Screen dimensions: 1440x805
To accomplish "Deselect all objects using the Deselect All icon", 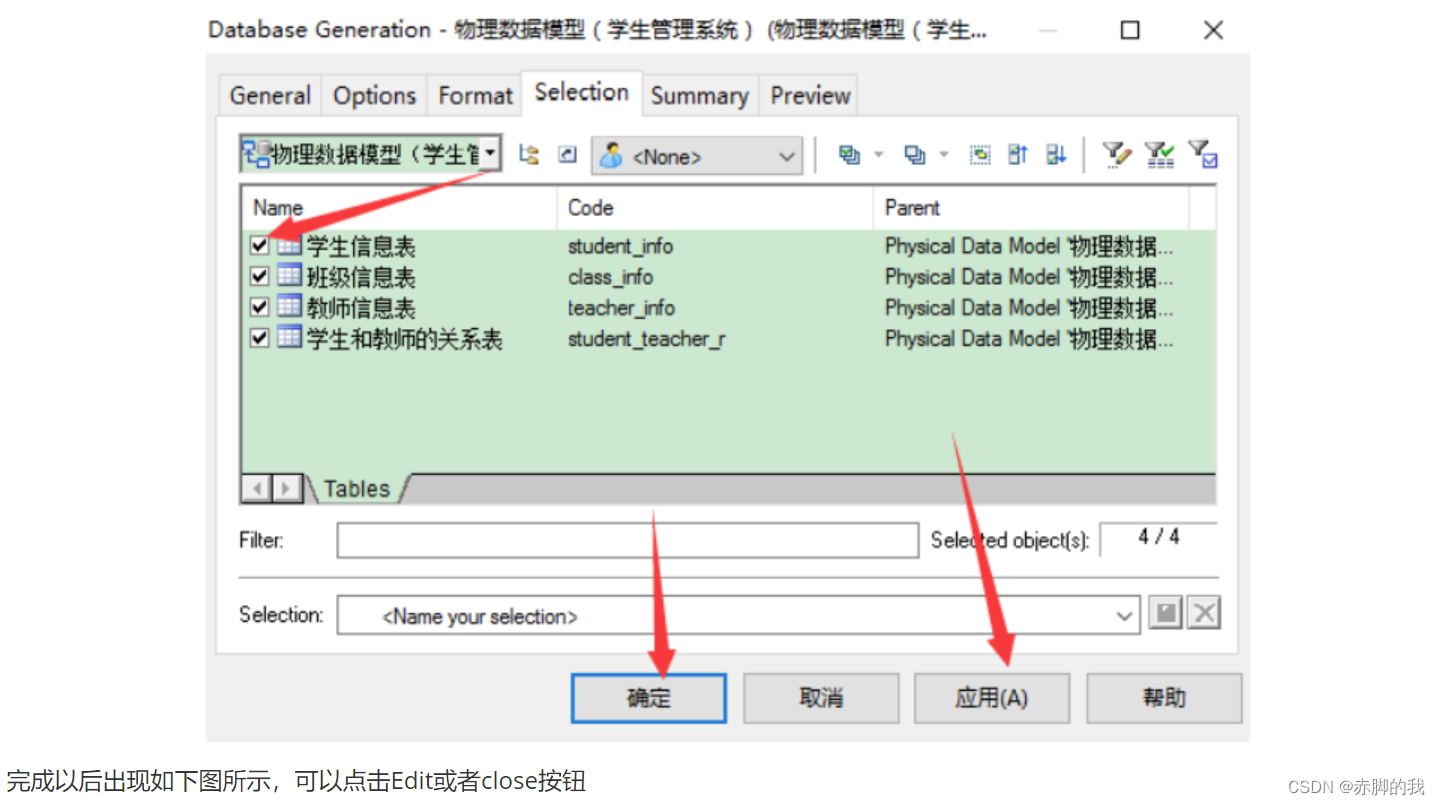I will click(x=913, y=155).
